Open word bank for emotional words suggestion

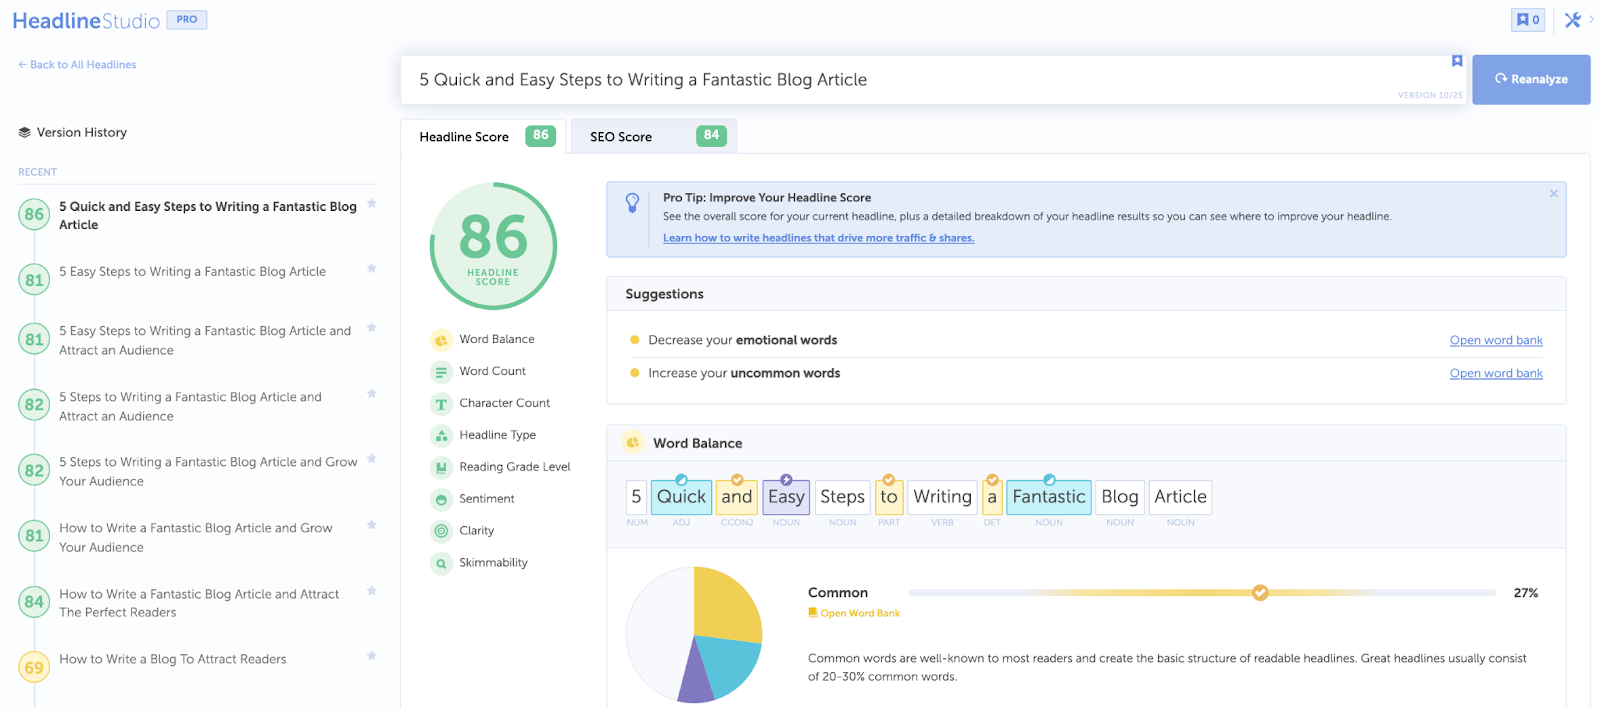[1496, 340]
